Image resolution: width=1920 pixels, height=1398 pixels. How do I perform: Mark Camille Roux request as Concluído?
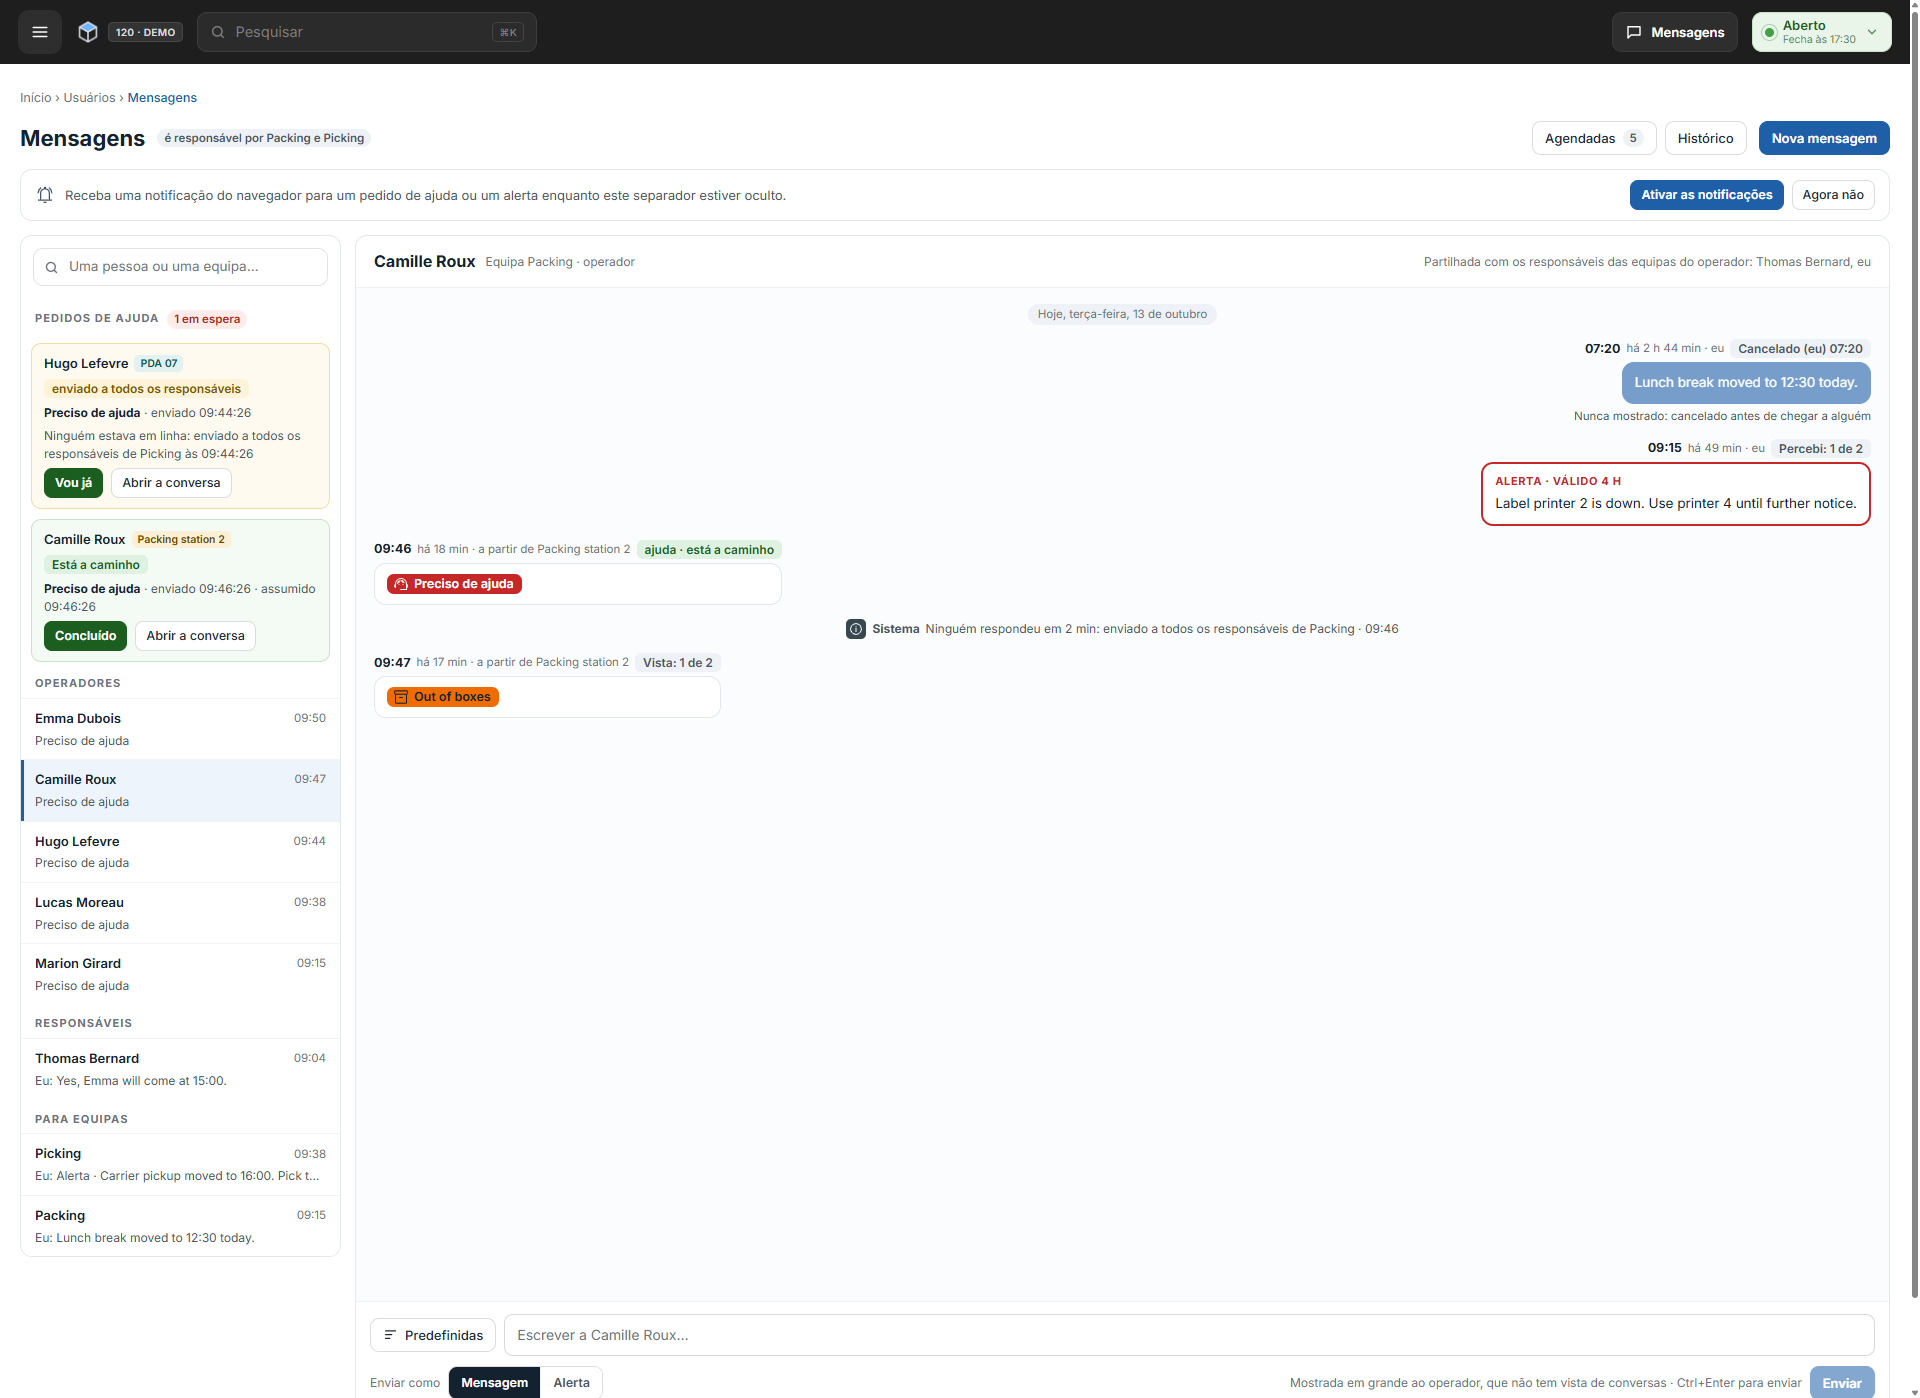(85, 636)
